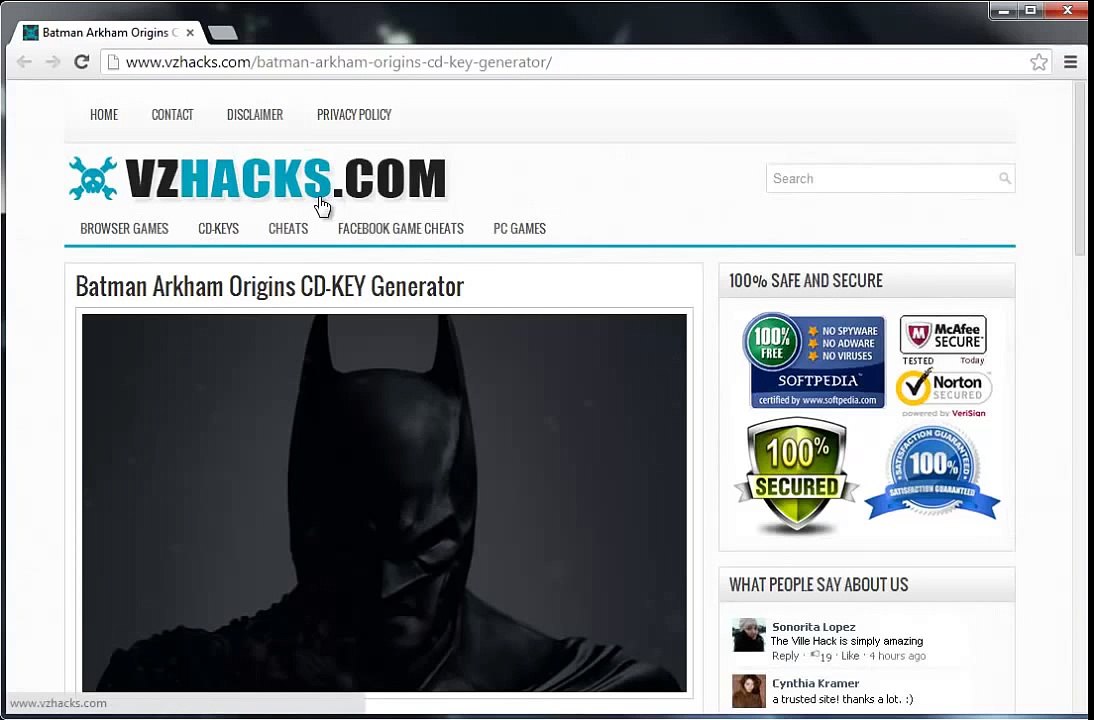Go to BROWSER GAMES category
The width and height of the screenshot is (1094, 720).
pos(124,229)
